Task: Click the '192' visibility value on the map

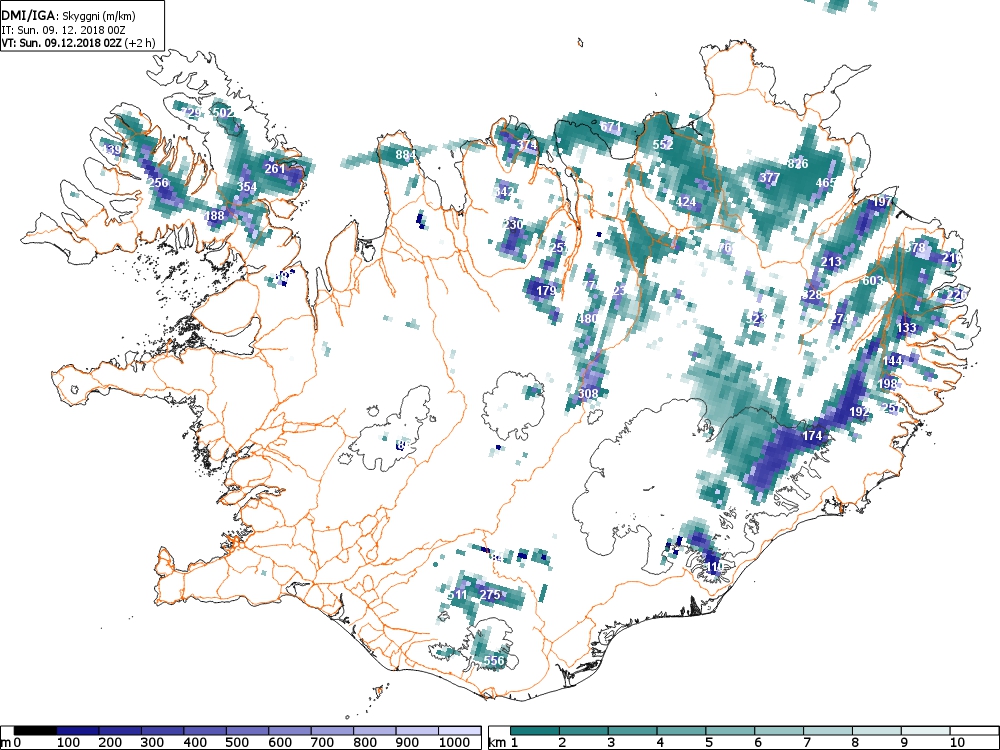Action: click(859, 412)
